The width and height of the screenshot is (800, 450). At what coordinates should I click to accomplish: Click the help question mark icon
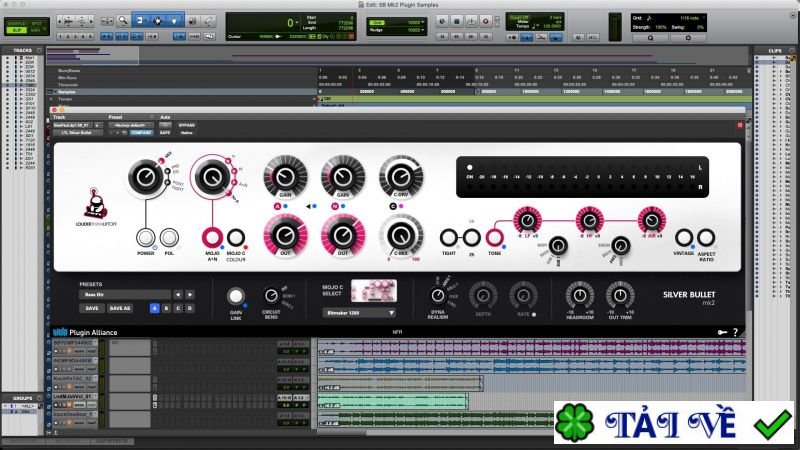click(x=736, y=332)
